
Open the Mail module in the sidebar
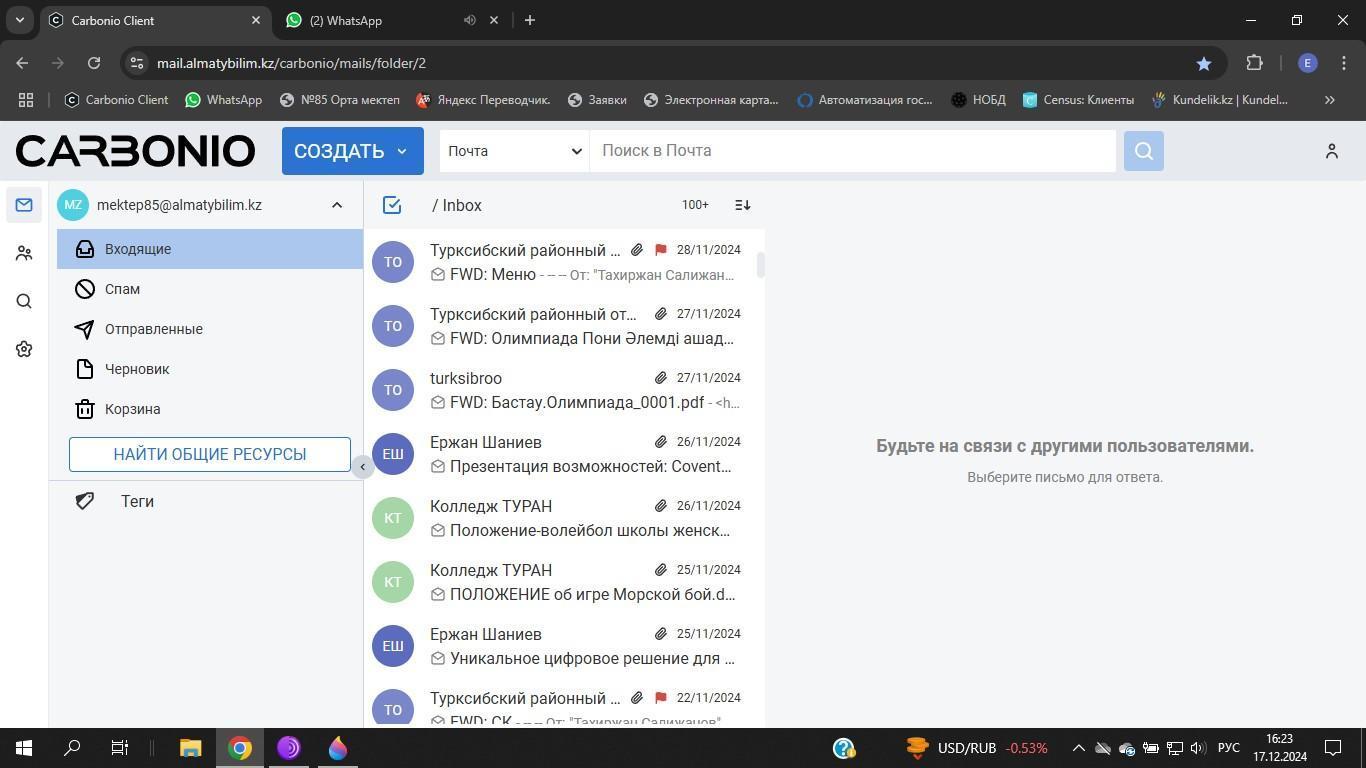(x=24, y=205)
